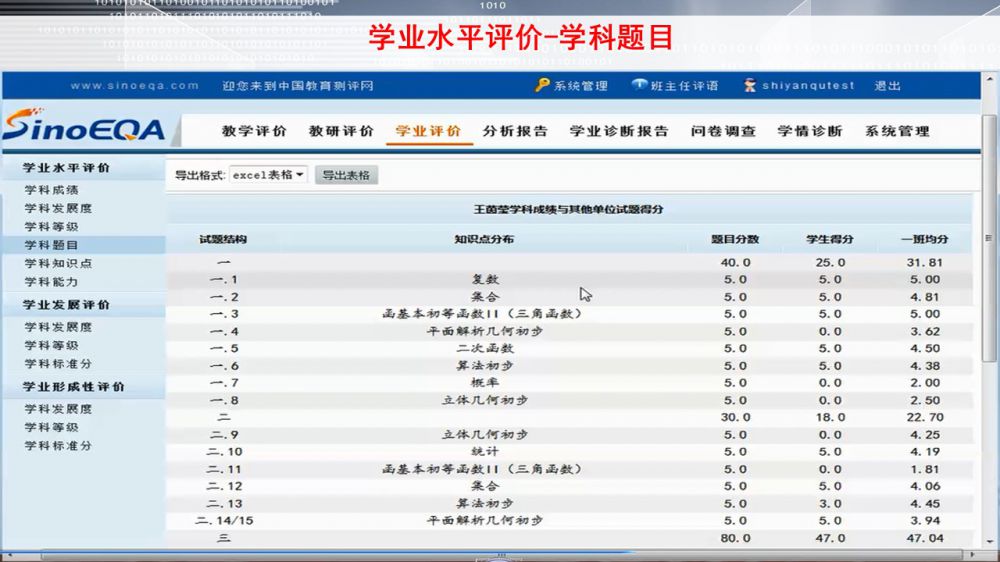The width and height of the screenshot is (1000, 562).
Task: Select 学科能力 in the left sidebar
Action: tap(52, 282)
